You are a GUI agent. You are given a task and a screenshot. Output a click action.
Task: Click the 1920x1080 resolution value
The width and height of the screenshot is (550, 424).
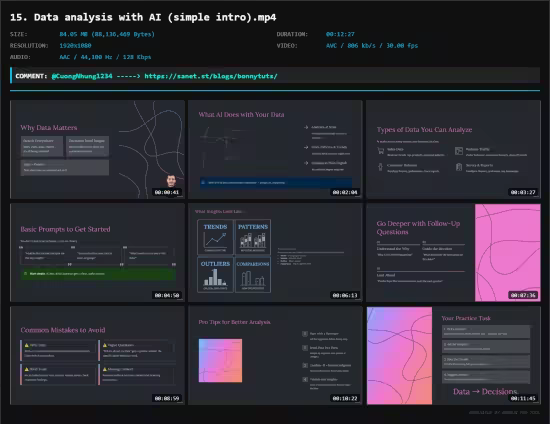tap(75, 46)
